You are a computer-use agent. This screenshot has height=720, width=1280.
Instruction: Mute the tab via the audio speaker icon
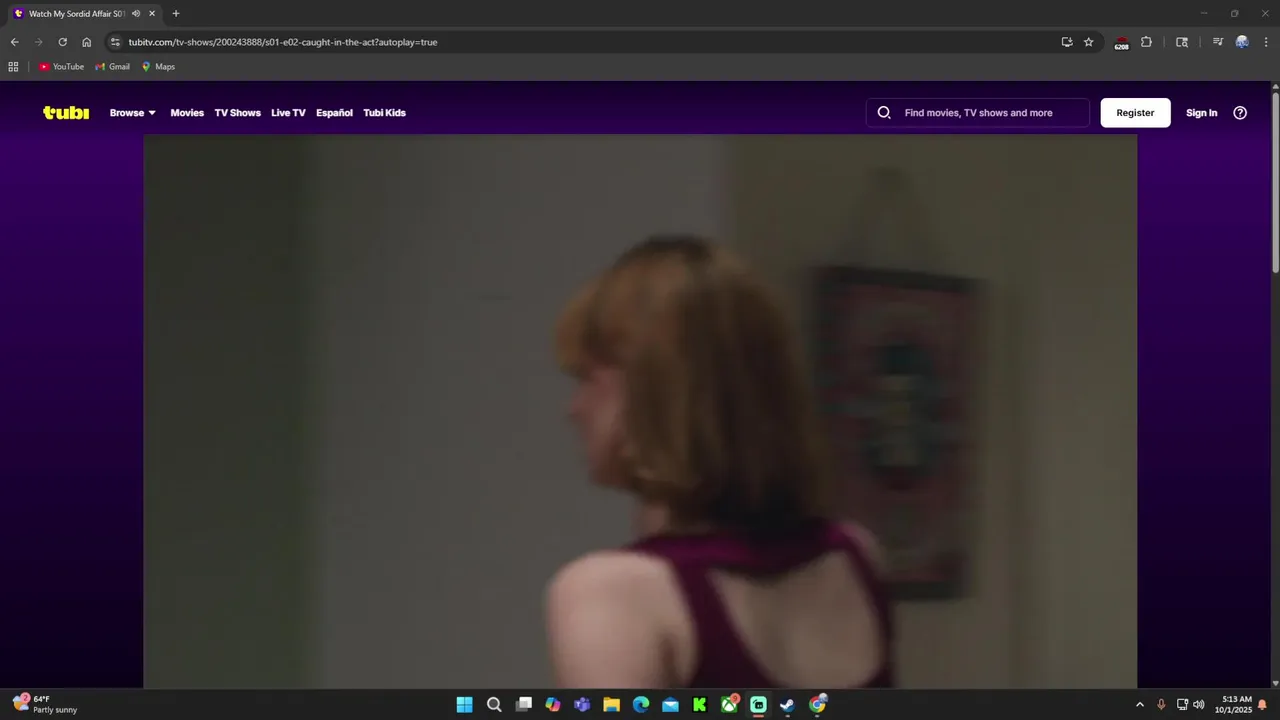136,14
